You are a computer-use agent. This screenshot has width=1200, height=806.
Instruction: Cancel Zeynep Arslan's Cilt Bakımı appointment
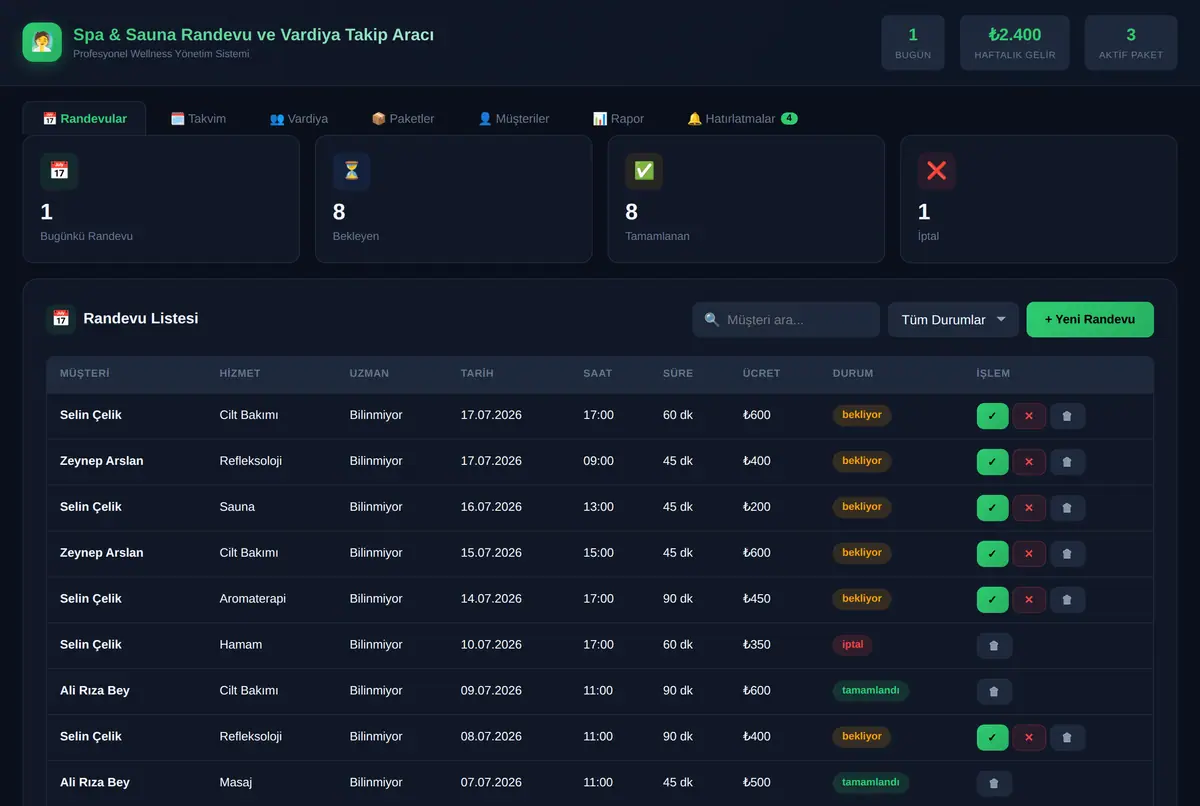tap(1029, 554)
